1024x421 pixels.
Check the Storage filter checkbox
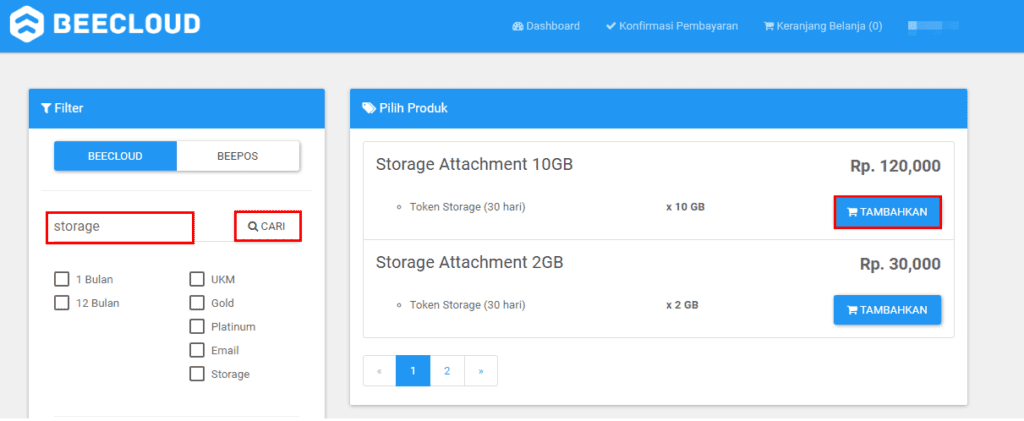coord(197,374)
